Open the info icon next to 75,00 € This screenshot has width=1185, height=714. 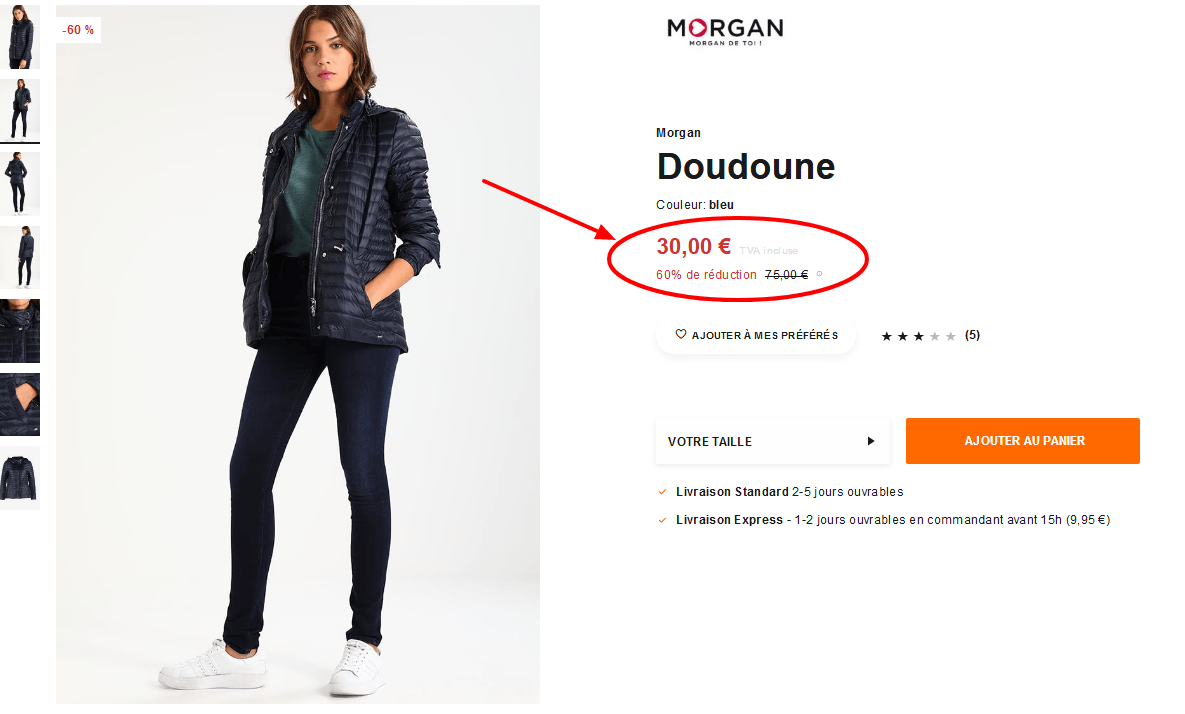(x=818, y=272)
